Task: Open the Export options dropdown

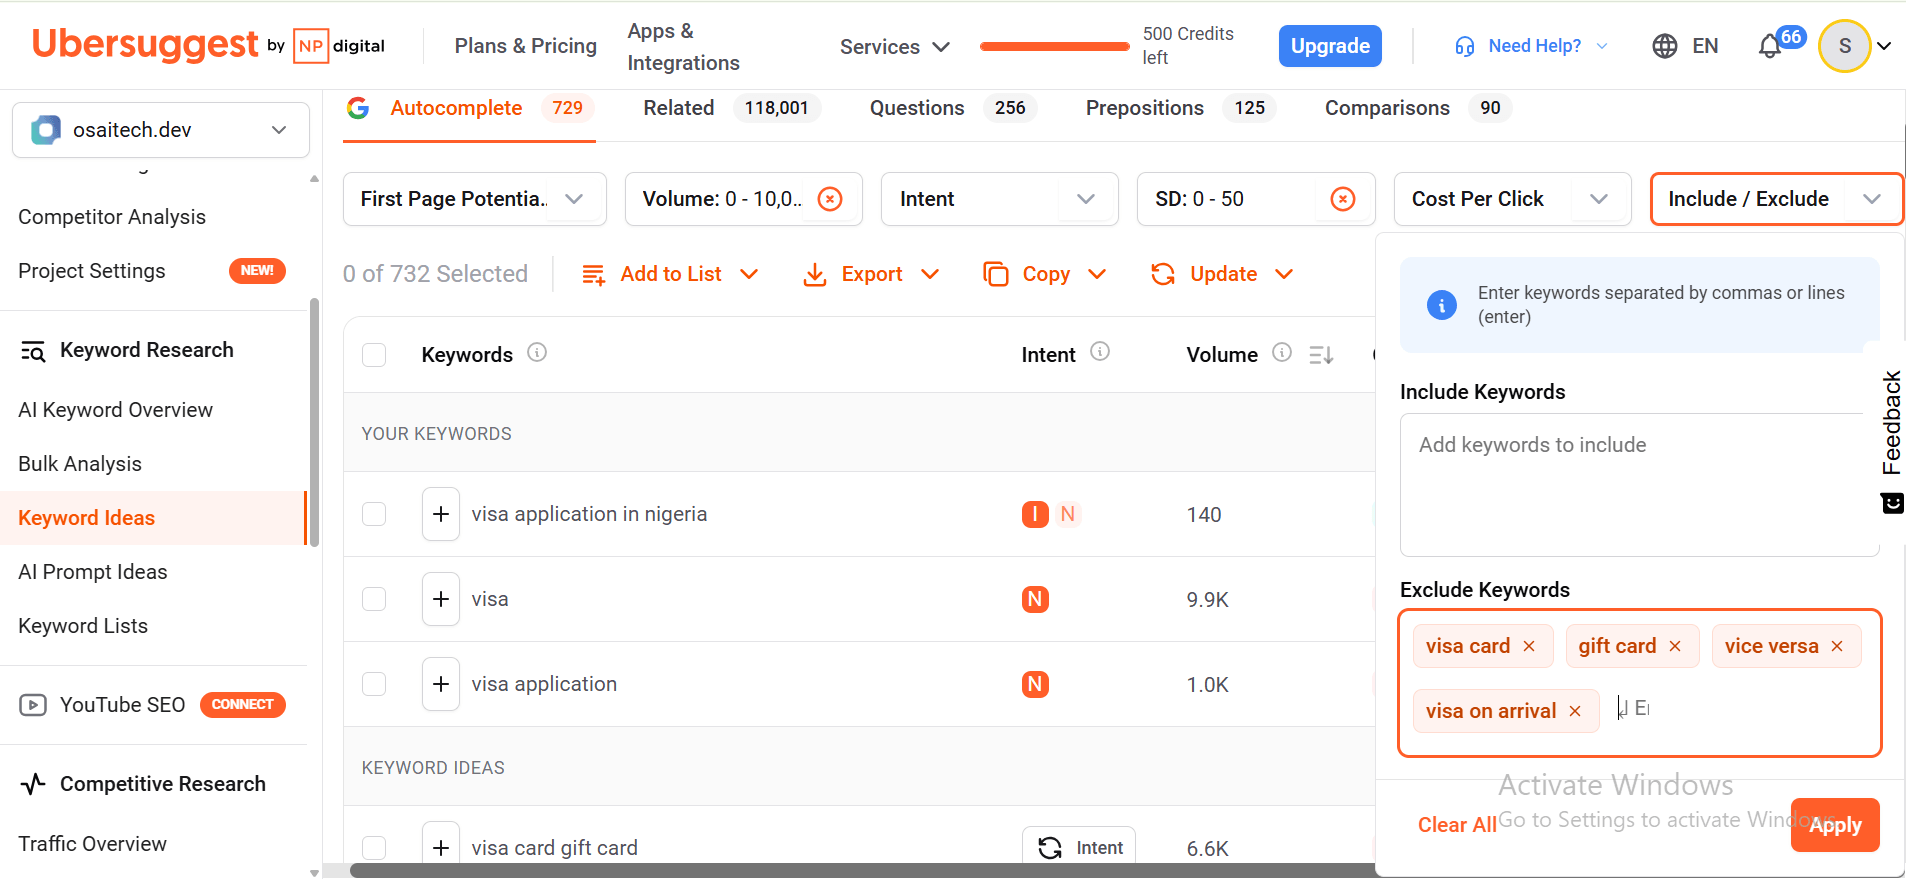Action: [x=871, y=274]
